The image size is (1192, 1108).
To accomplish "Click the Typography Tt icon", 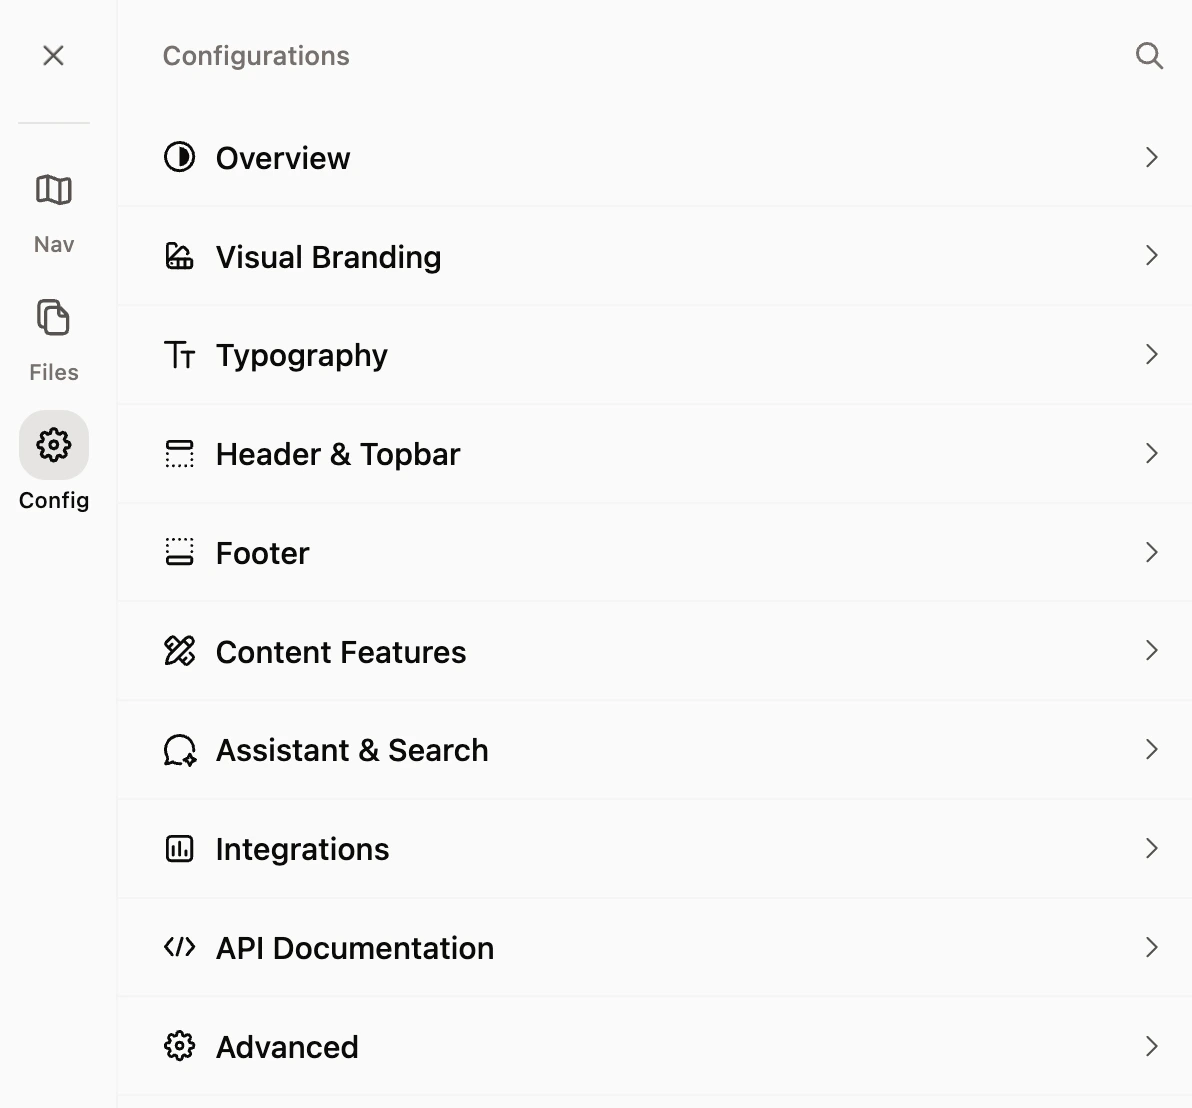I will coord(179,355).
